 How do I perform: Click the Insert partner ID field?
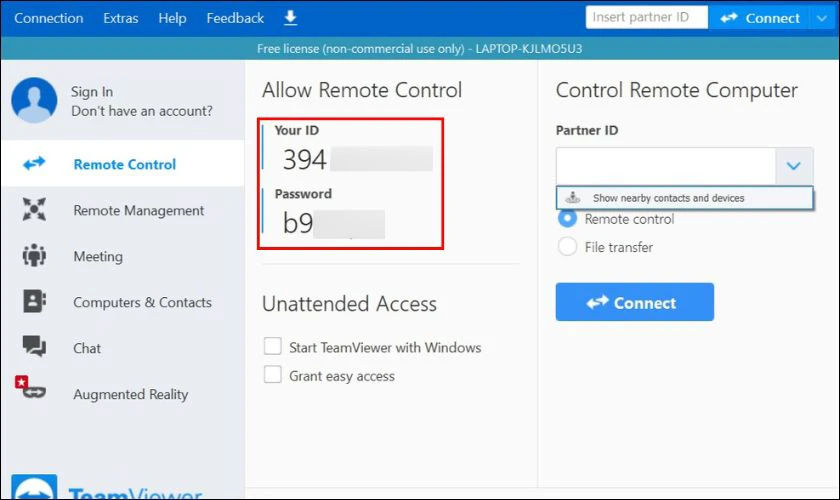coord(645,18)
